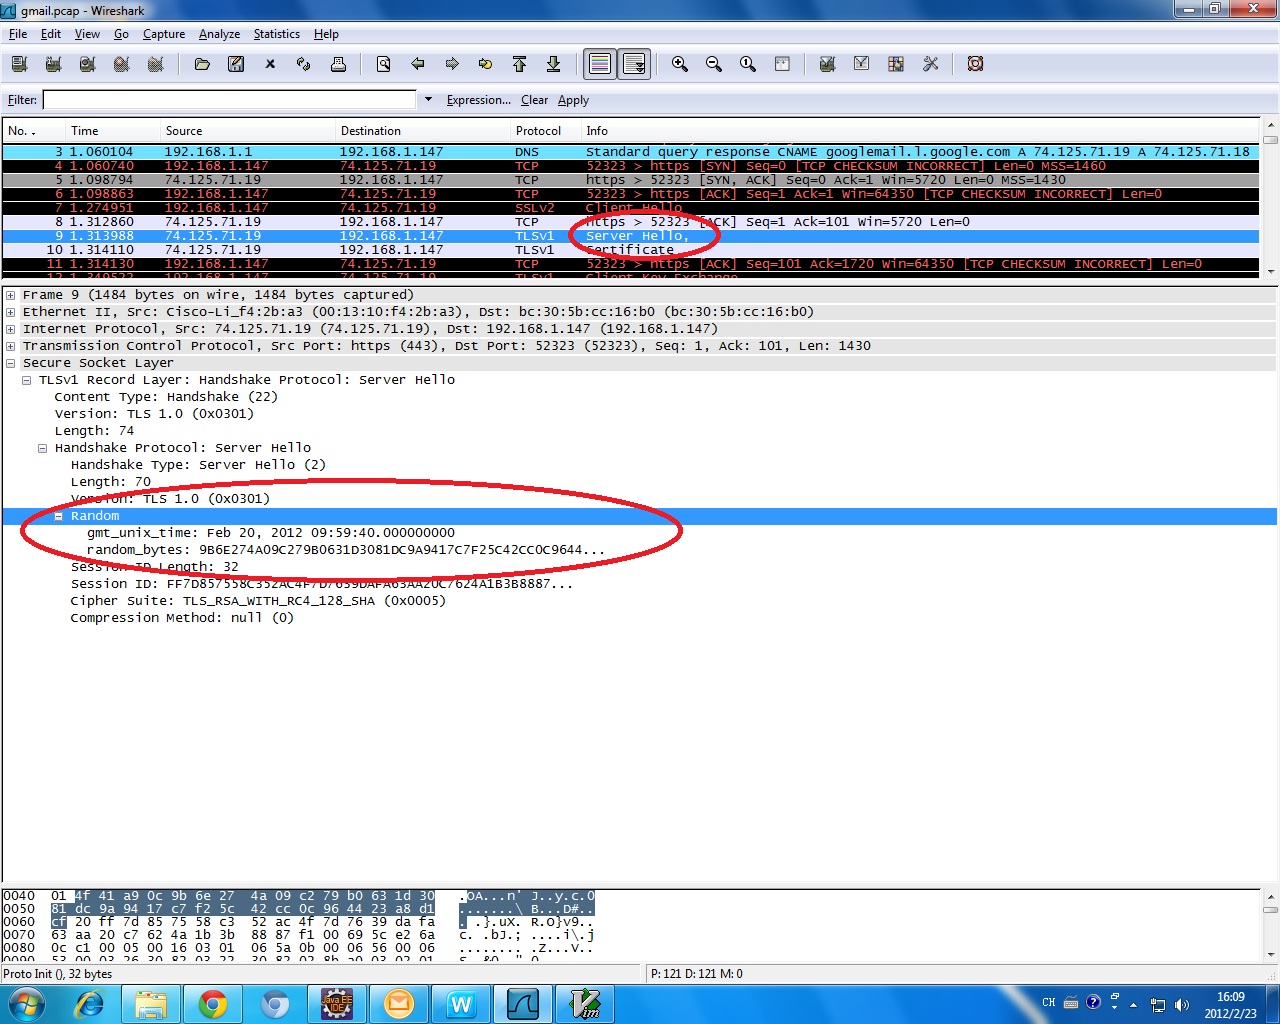
Task: Open Google Chrome from taskbar
Action: tap(212, 1004)
